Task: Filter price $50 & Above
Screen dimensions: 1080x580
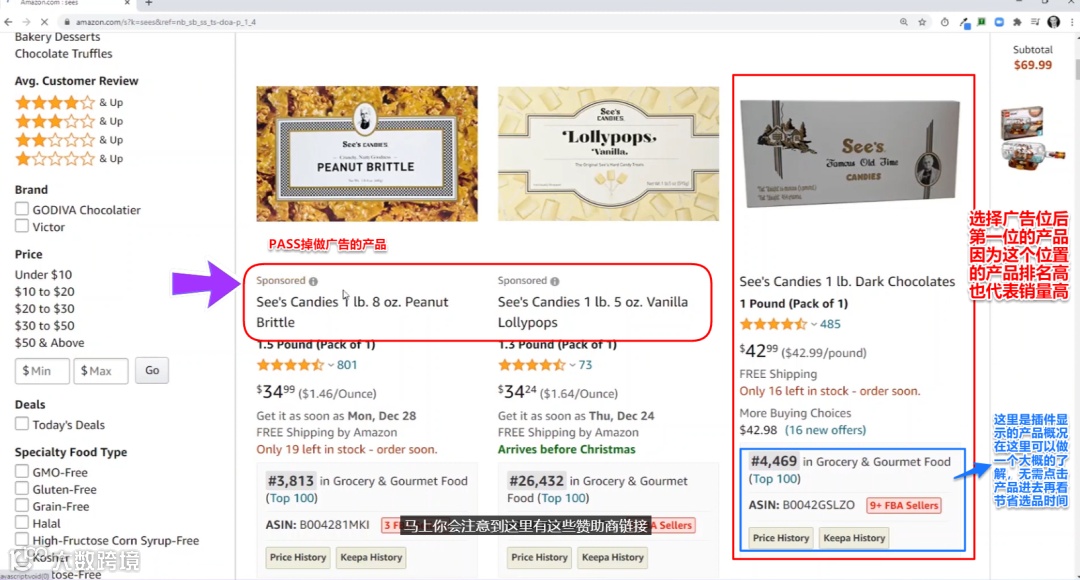Action: [x=50, y=343]
